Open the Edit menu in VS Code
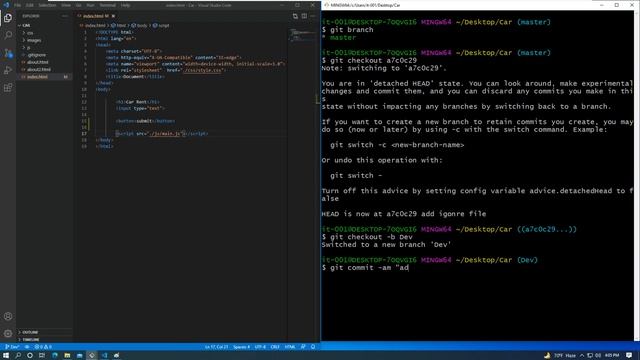This screenshot has width=640, height=360. [x=30, y=5]
